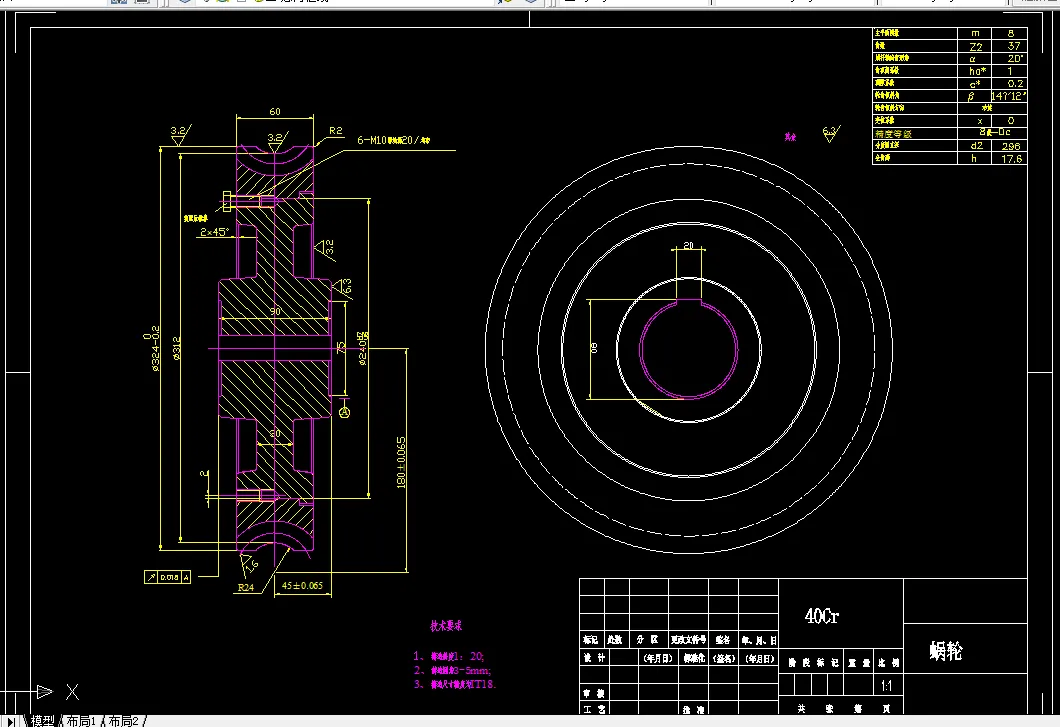Screen dimensions: 1060x727
Task: Select the R24 radius label
Action: [245, 587]
